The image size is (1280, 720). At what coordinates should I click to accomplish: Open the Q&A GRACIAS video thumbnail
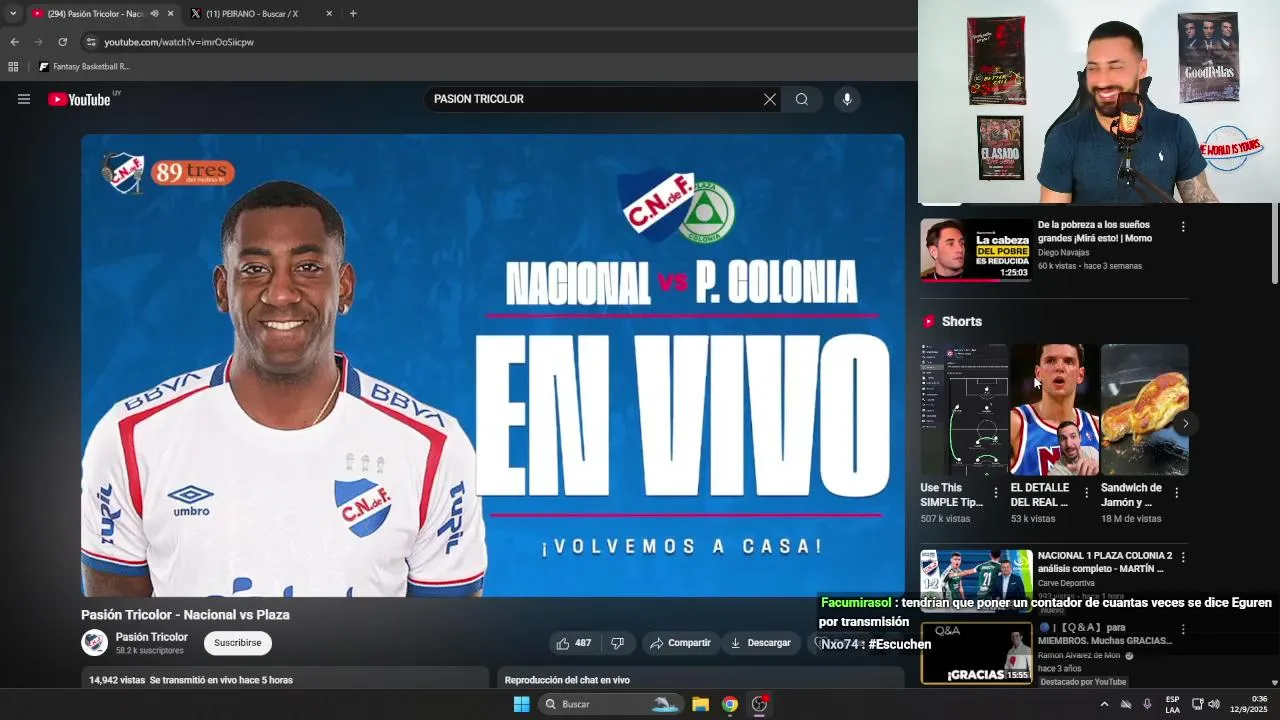(976, 653)
